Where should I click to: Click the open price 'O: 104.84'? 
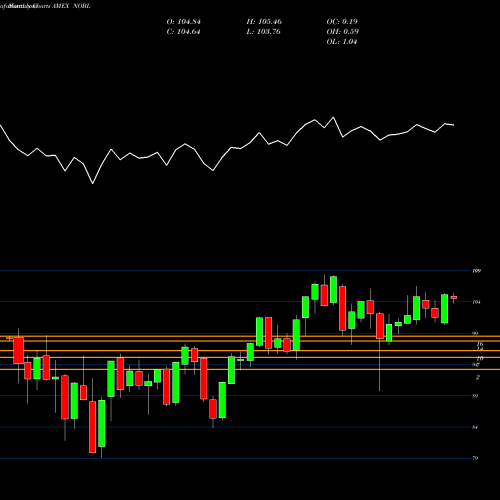click(x=184, y=22)
